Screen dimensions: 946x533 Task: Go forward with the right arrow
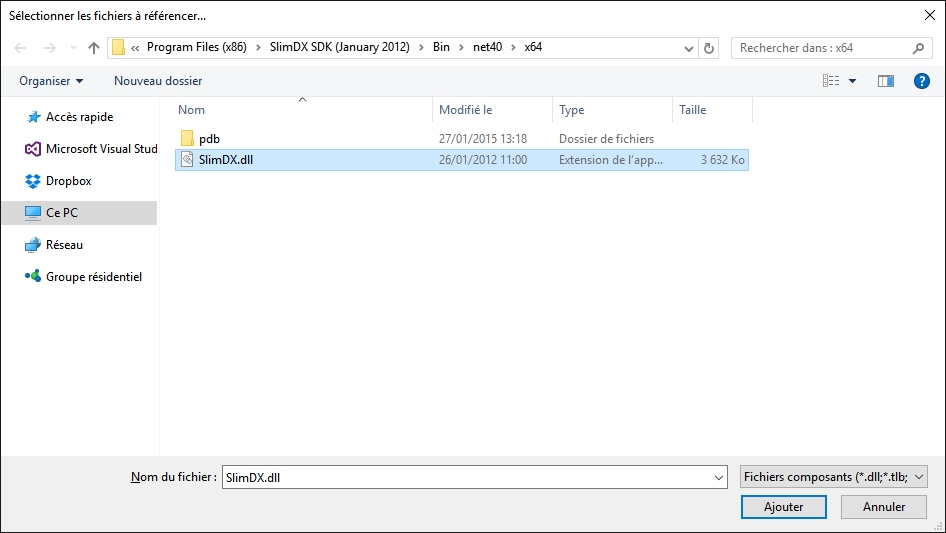click(49, 48)
